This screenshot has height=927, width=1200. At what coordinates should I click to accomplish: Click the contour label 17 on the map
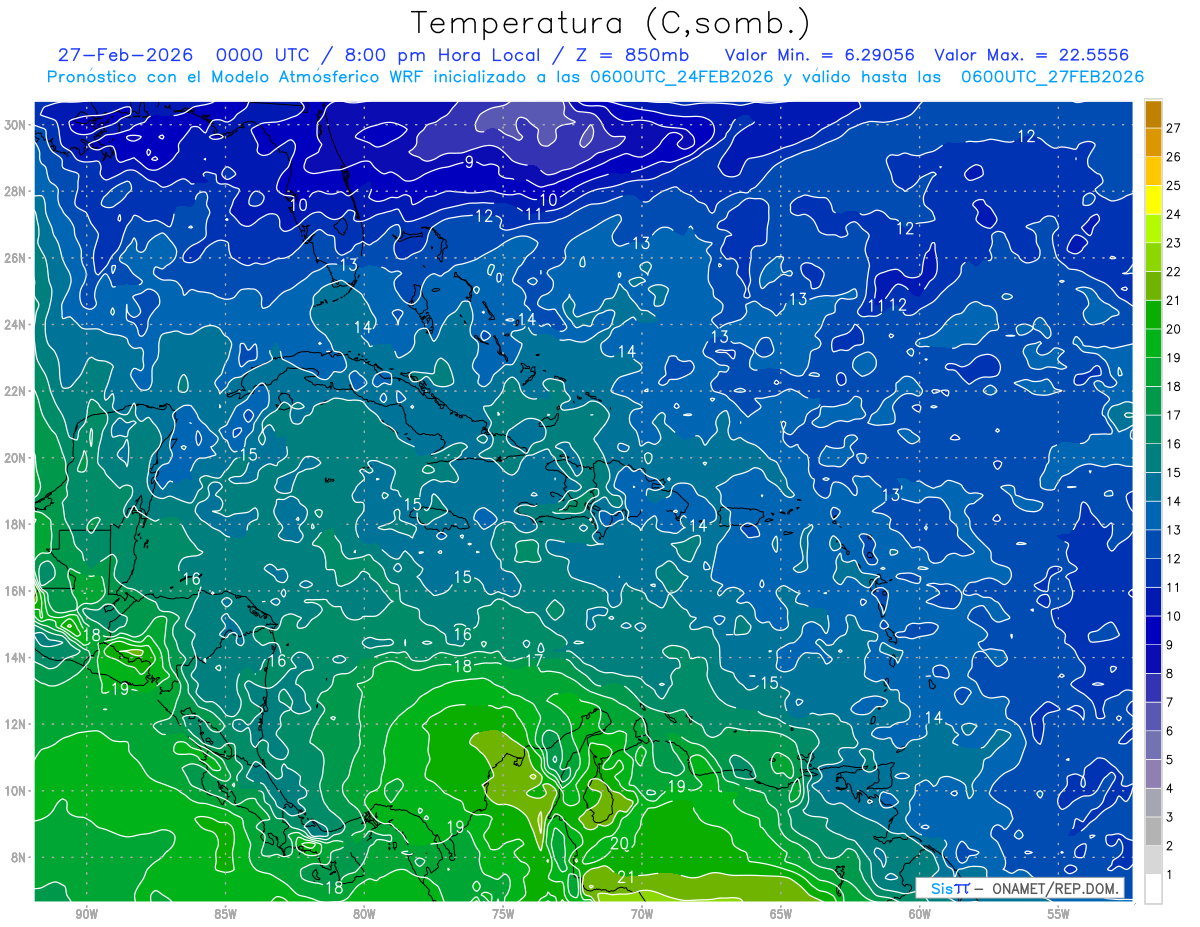[534, 661]
